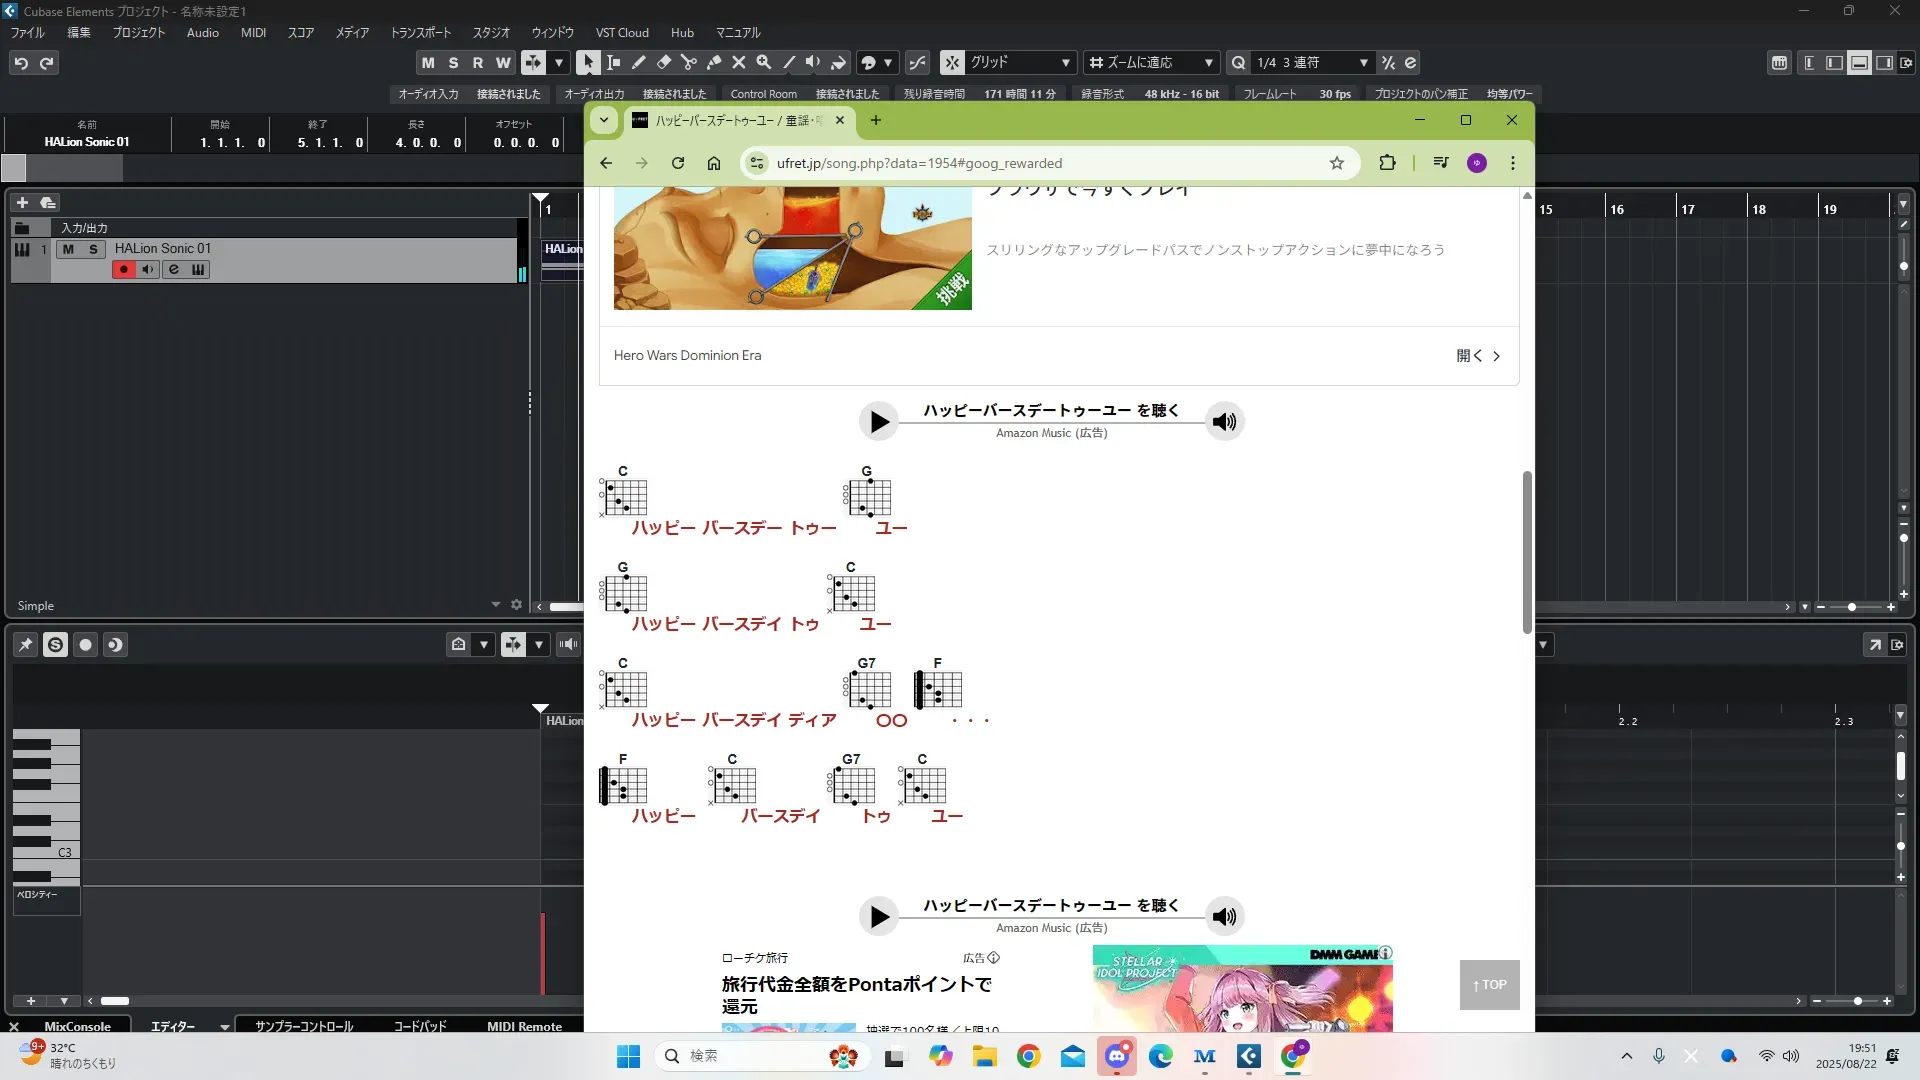Screen dimensions: 1920x1080
Task: Click the browser page vertical scrollbar
Action: 1527,550
